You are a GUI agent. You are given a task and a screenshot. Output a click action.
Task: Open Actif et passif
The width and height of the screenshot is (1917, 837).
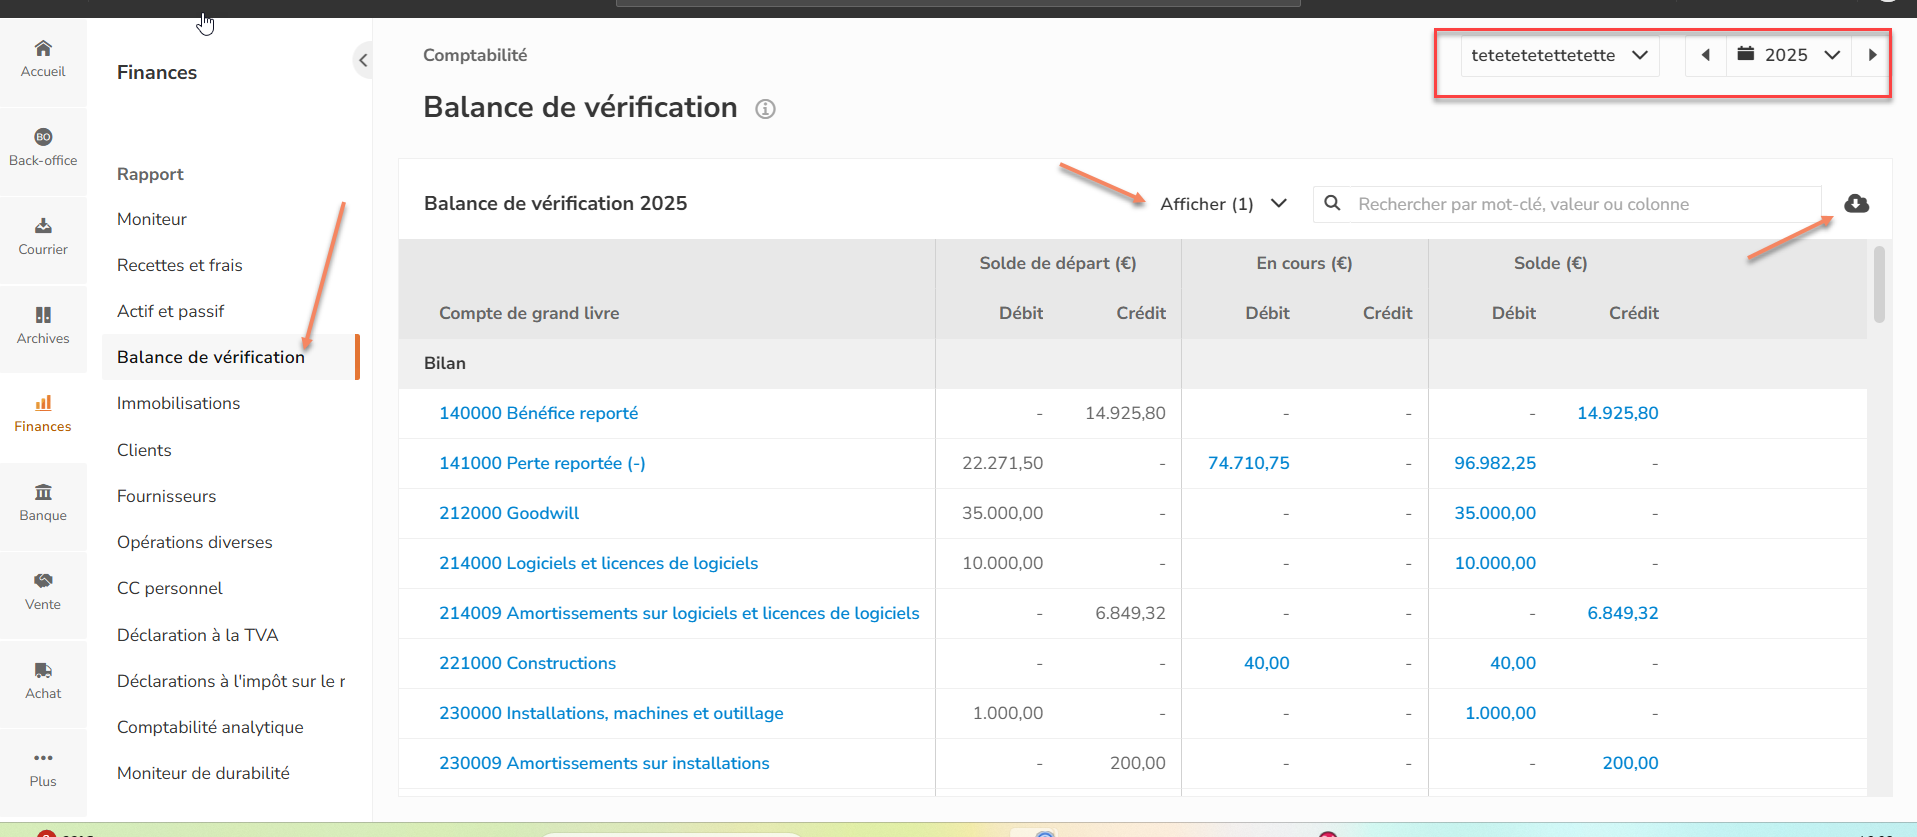coord(171,311)
